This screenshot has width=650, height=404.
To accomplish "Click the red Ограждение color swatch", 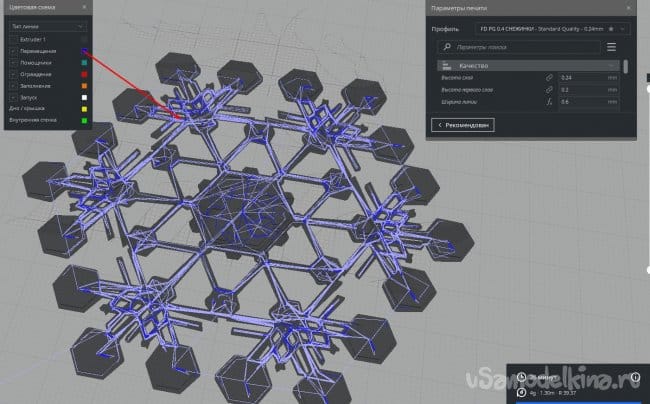I will 87,74.
